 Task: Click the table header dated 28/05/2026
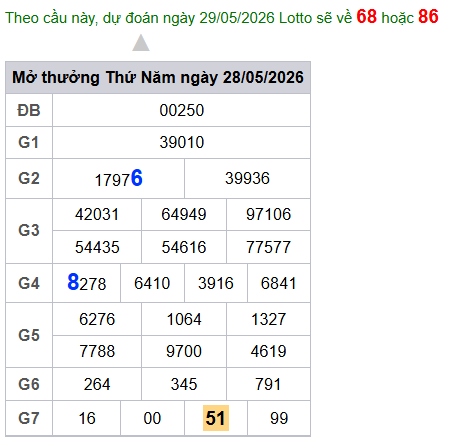[x=158, y=77]
